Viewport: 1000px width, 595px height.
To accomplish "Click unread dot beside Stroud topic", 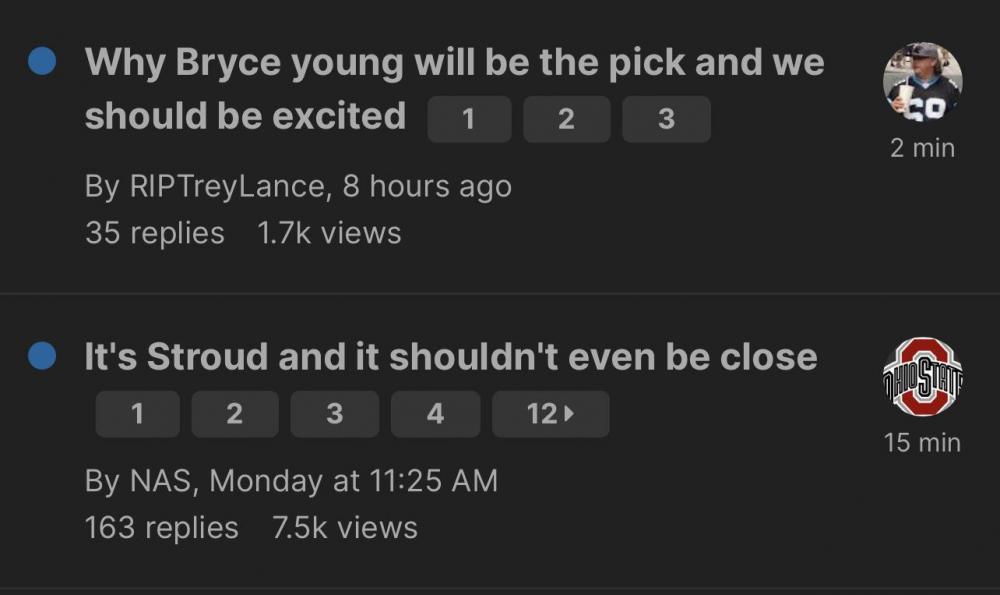I will [x=42, y=357].
